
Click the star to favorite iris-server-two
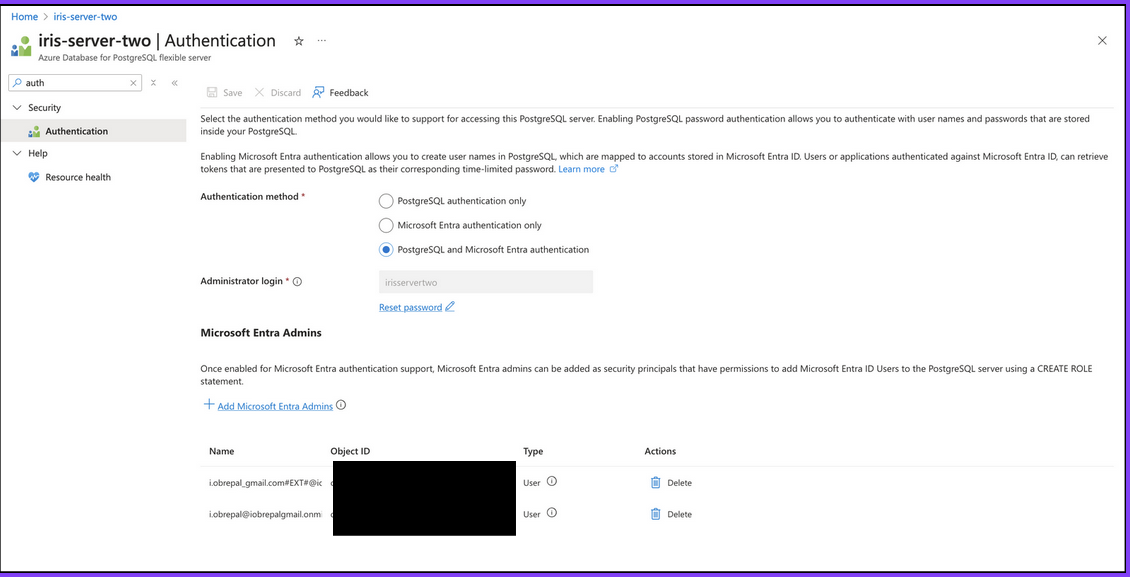pyautogui.click(x=298, y=41)
